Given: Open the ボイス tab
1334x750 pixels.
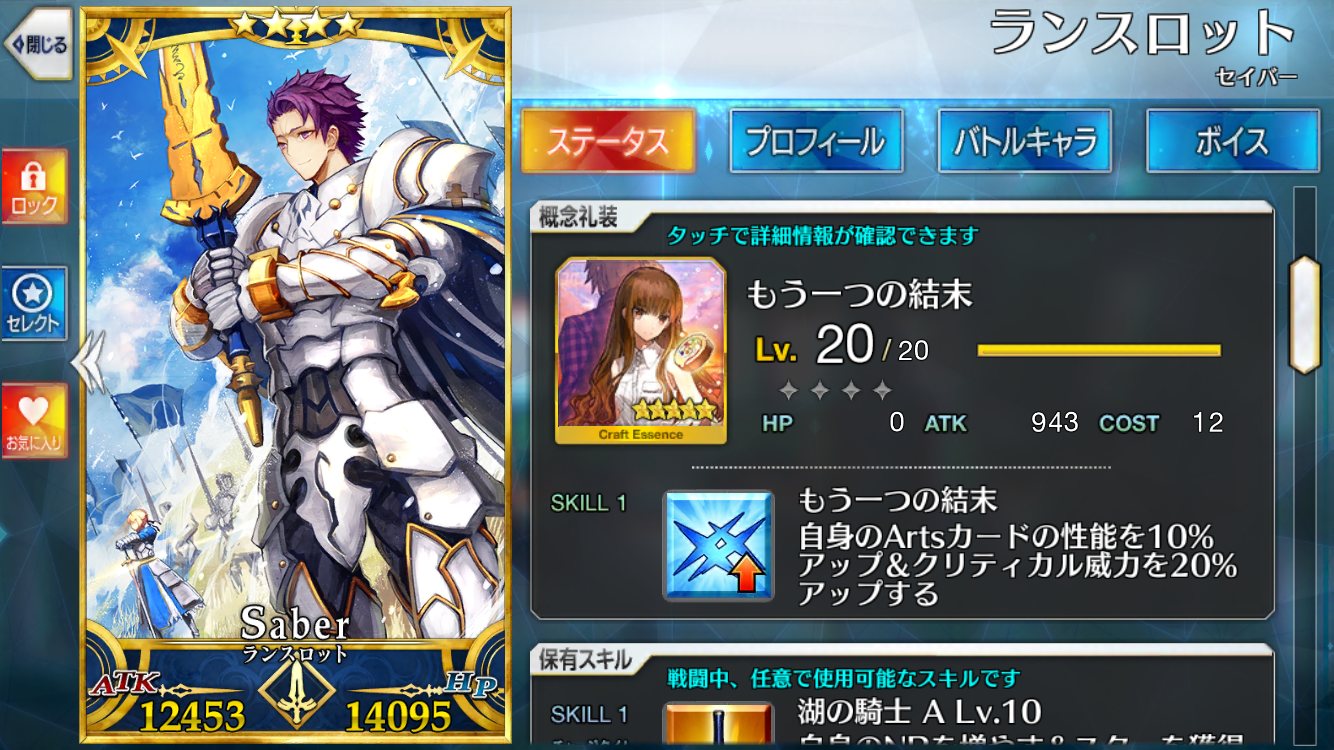Looking at the screenshot, I should [x=1232, y=141].
